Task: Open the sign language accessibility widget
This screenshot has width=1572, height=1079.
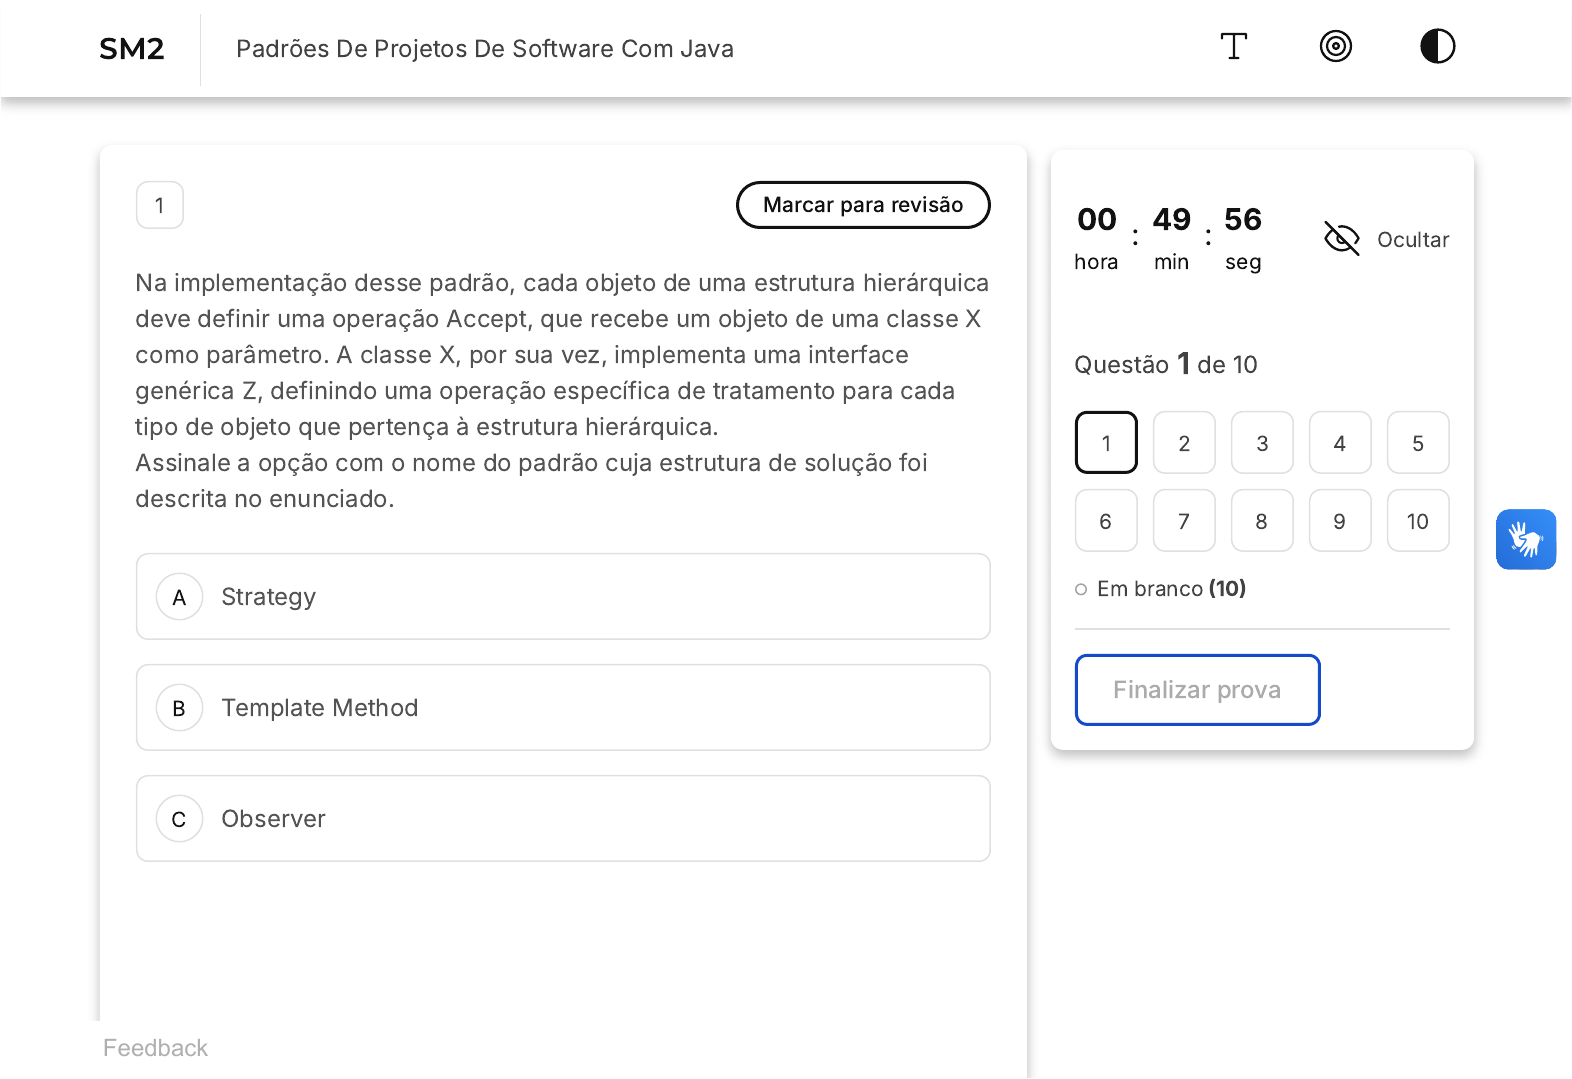Action: [x=1525, y=540]
